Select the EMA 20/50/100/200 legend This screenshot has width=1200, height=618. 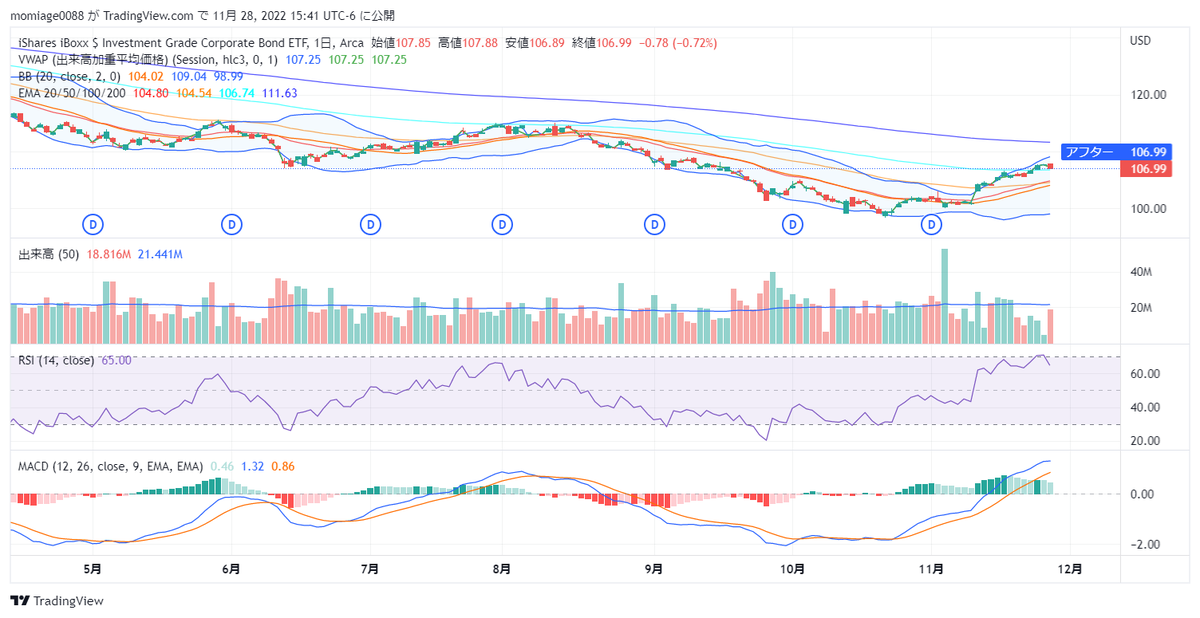72,92
